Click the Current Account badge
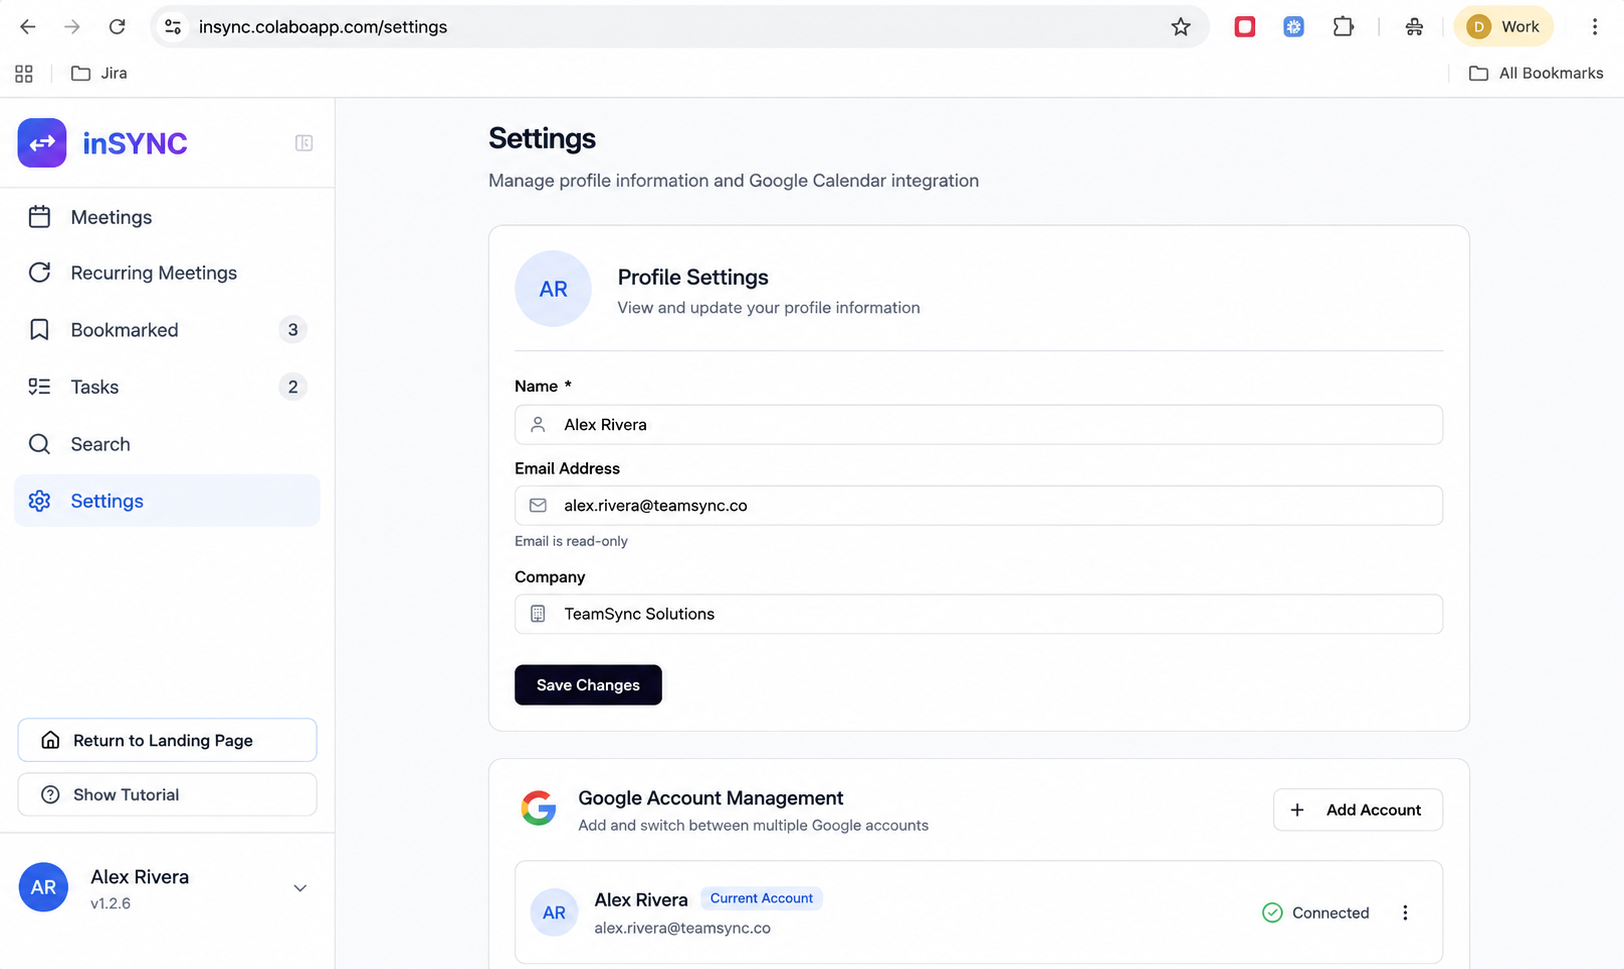 761,898
